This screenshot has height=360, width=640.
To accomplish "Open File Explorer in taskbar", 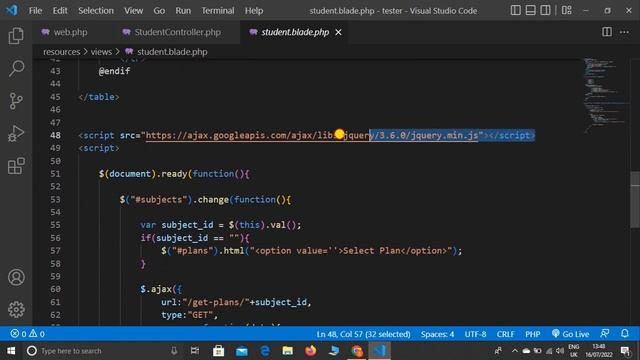I will pos(288,351).
